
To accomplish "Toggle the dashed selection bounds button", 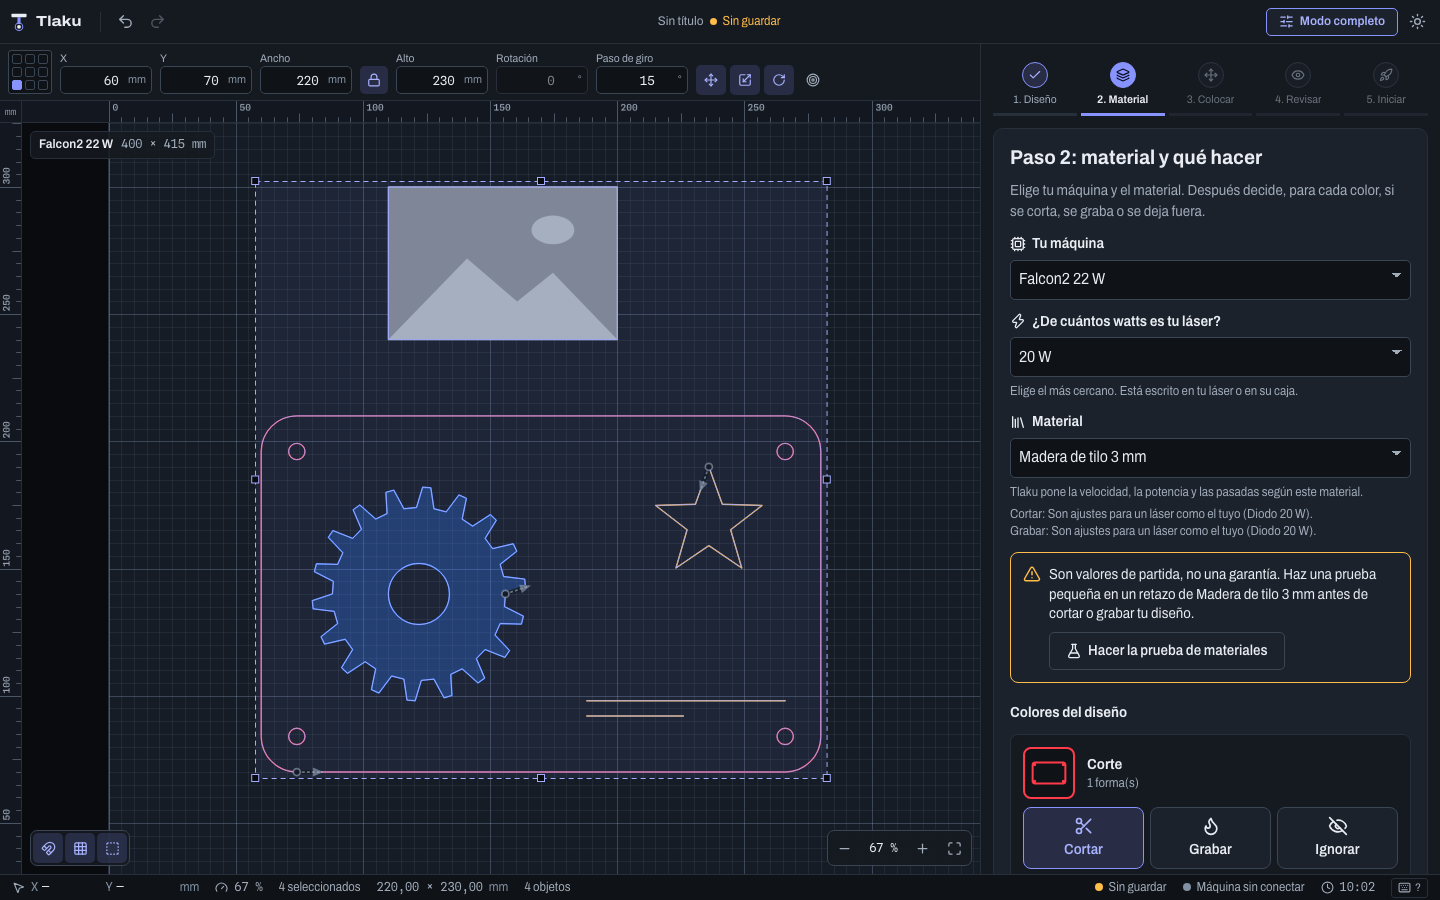I will pyautogui.click(x=112, y=848).
